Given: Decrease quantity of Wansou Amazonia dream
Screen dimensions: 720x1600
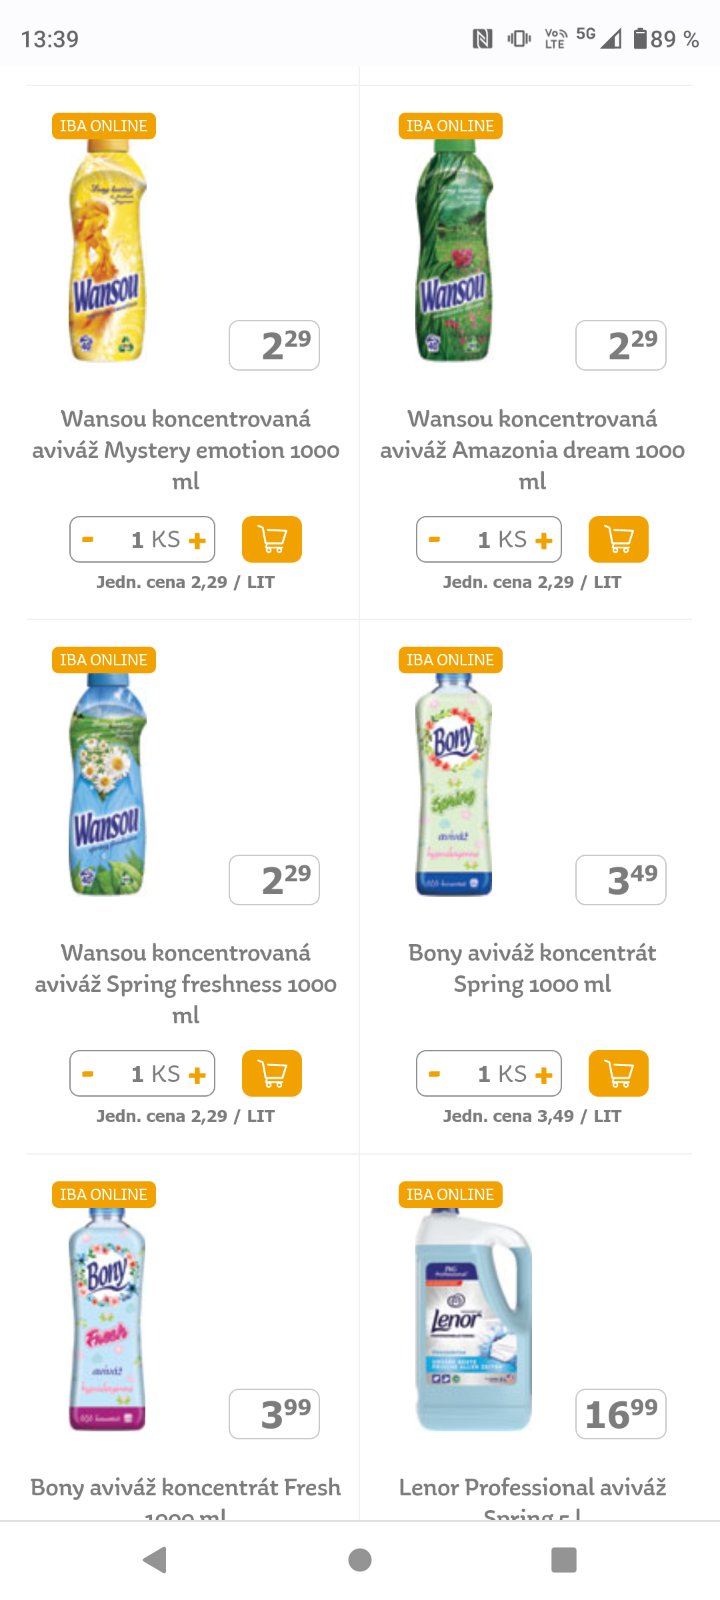Looking at the screenshot, I should [434, 540].
